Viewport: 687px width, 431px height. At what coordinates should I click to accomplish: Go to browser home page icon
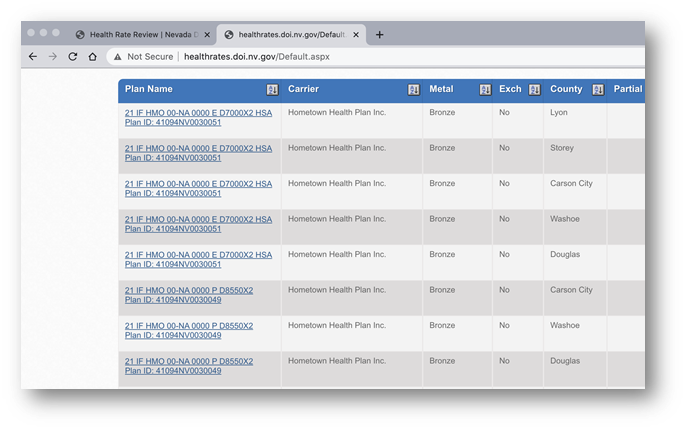[x=93, y=57]
